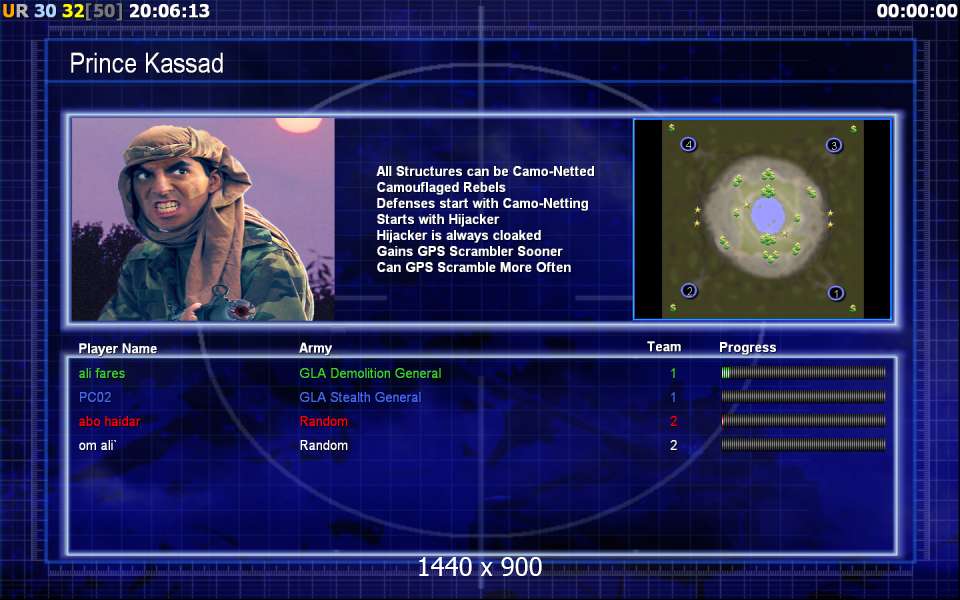
Task: Click 'Can GPS Scramble More Often' line
Action: click(473, 267)
